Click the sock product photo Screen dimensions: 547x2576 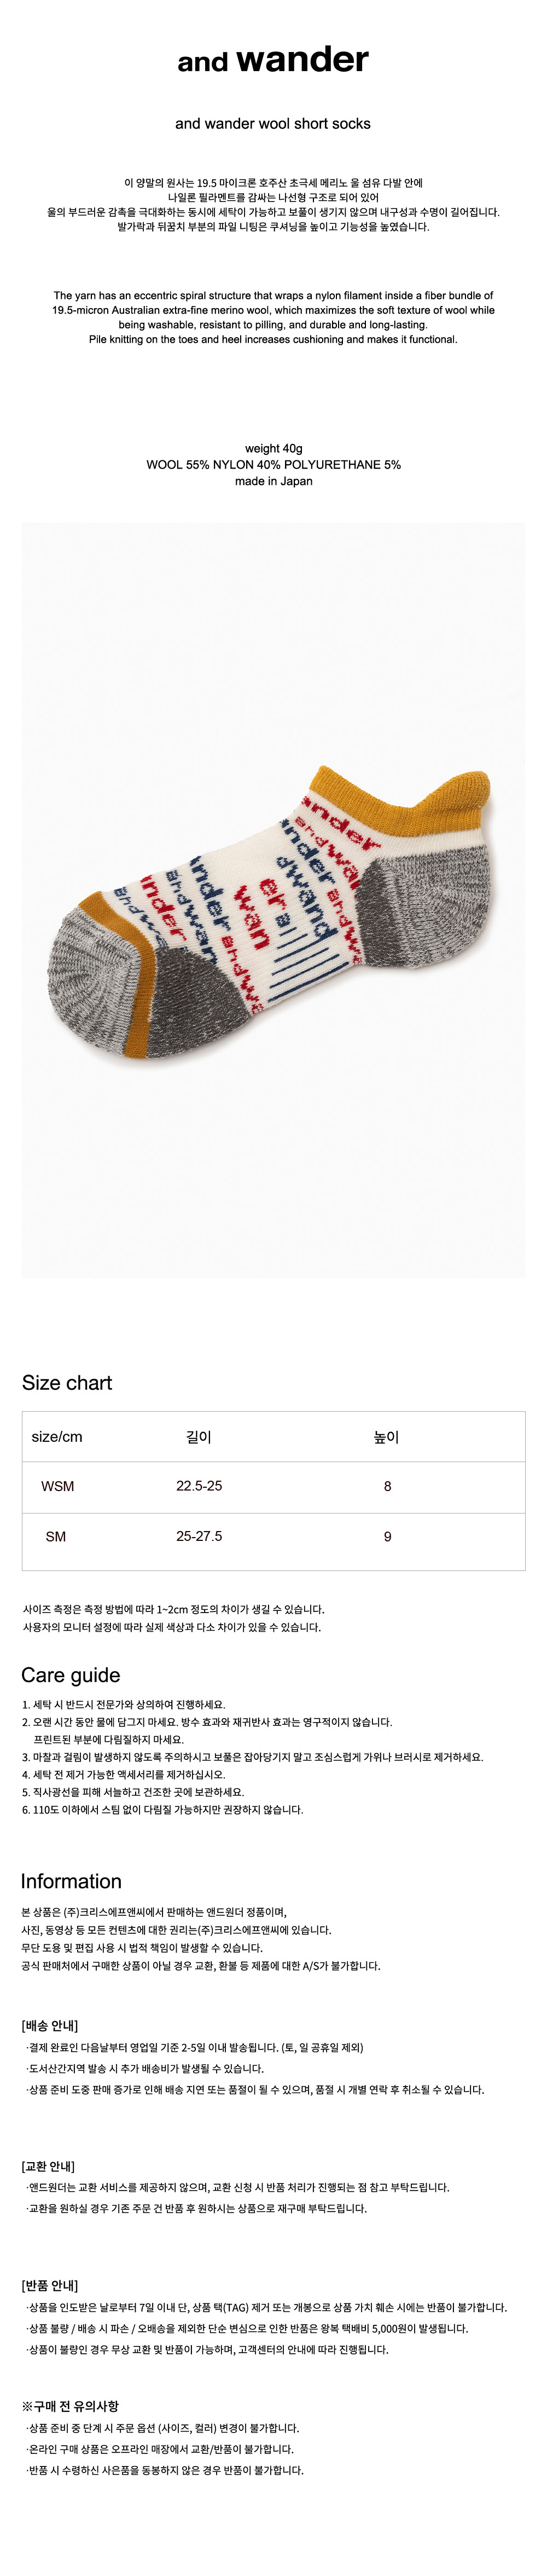273,899
